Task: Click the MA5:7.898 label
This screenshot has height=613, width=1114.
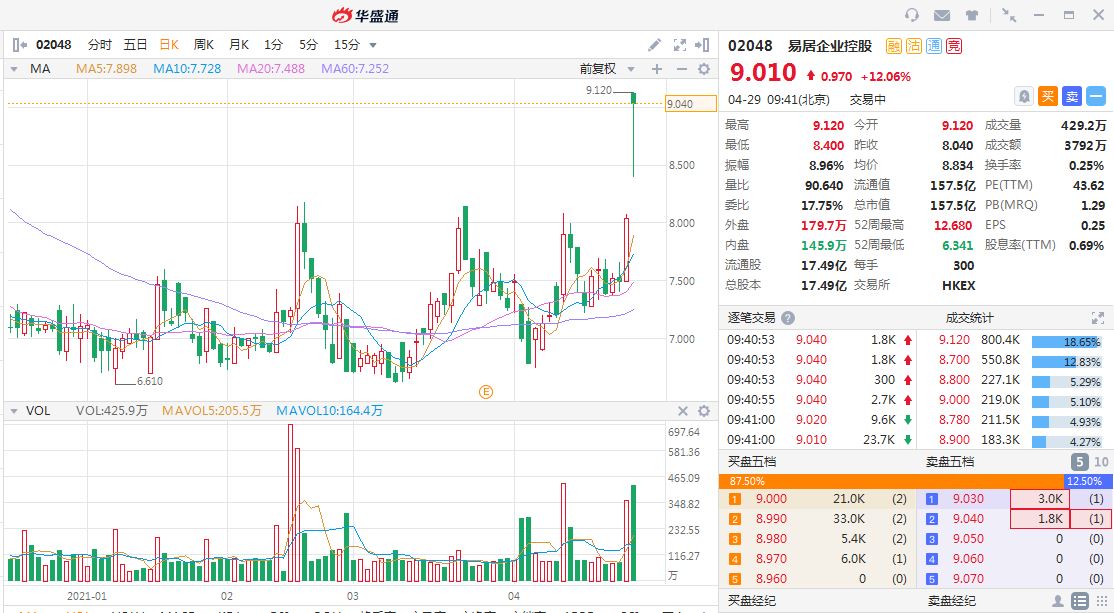Action: (107, 69)
